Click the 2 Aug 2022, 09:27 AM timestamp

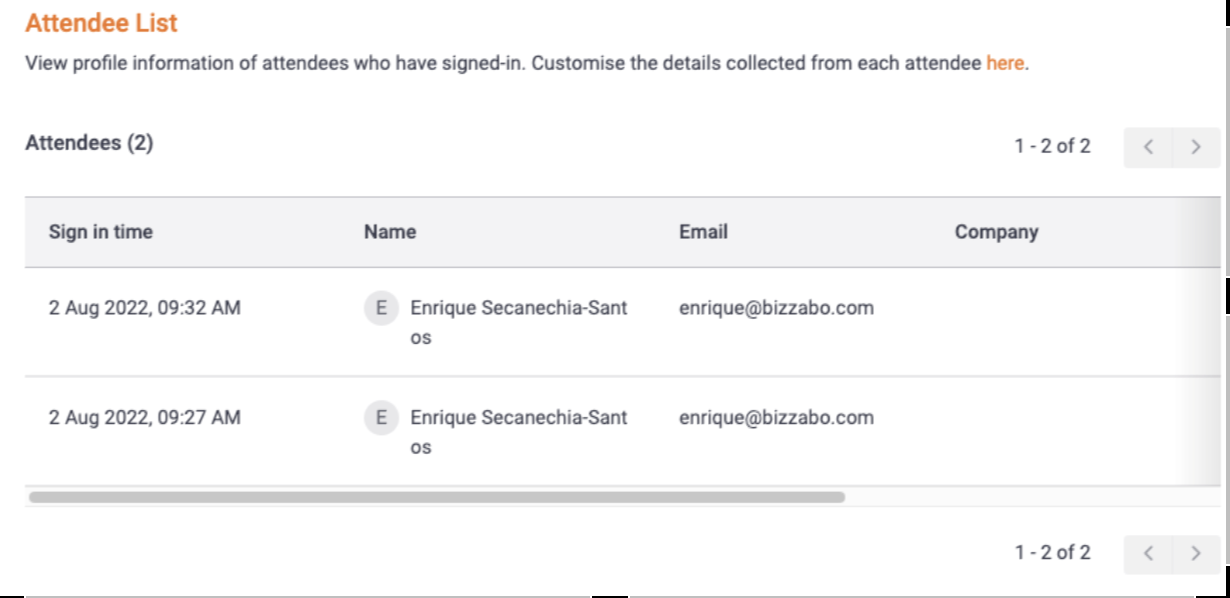[145, 417]
